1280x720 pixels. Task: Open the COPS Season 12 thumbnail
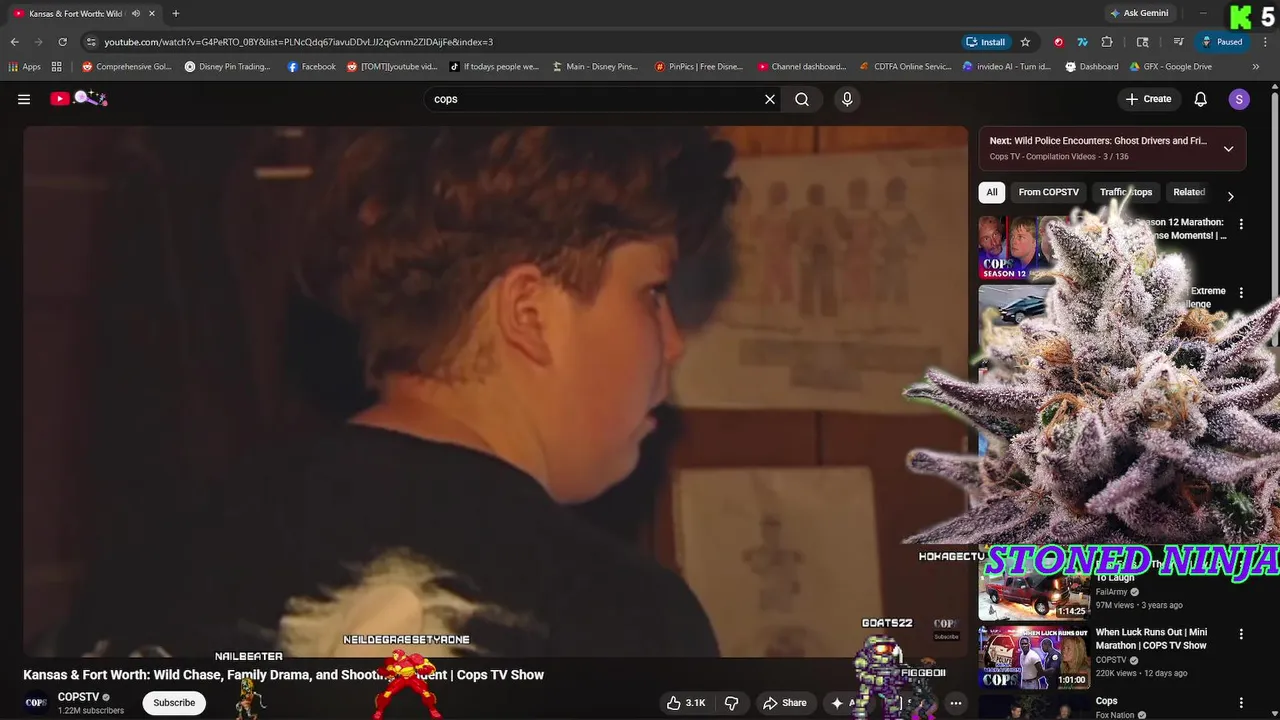point(1022,247)
